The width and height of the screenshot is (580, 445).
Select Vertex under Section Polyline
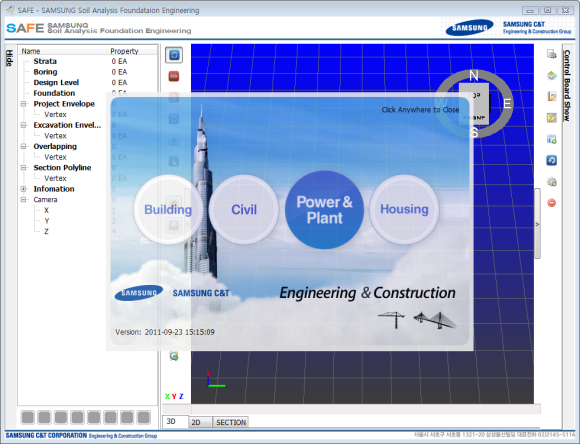[x=55, y=178]
